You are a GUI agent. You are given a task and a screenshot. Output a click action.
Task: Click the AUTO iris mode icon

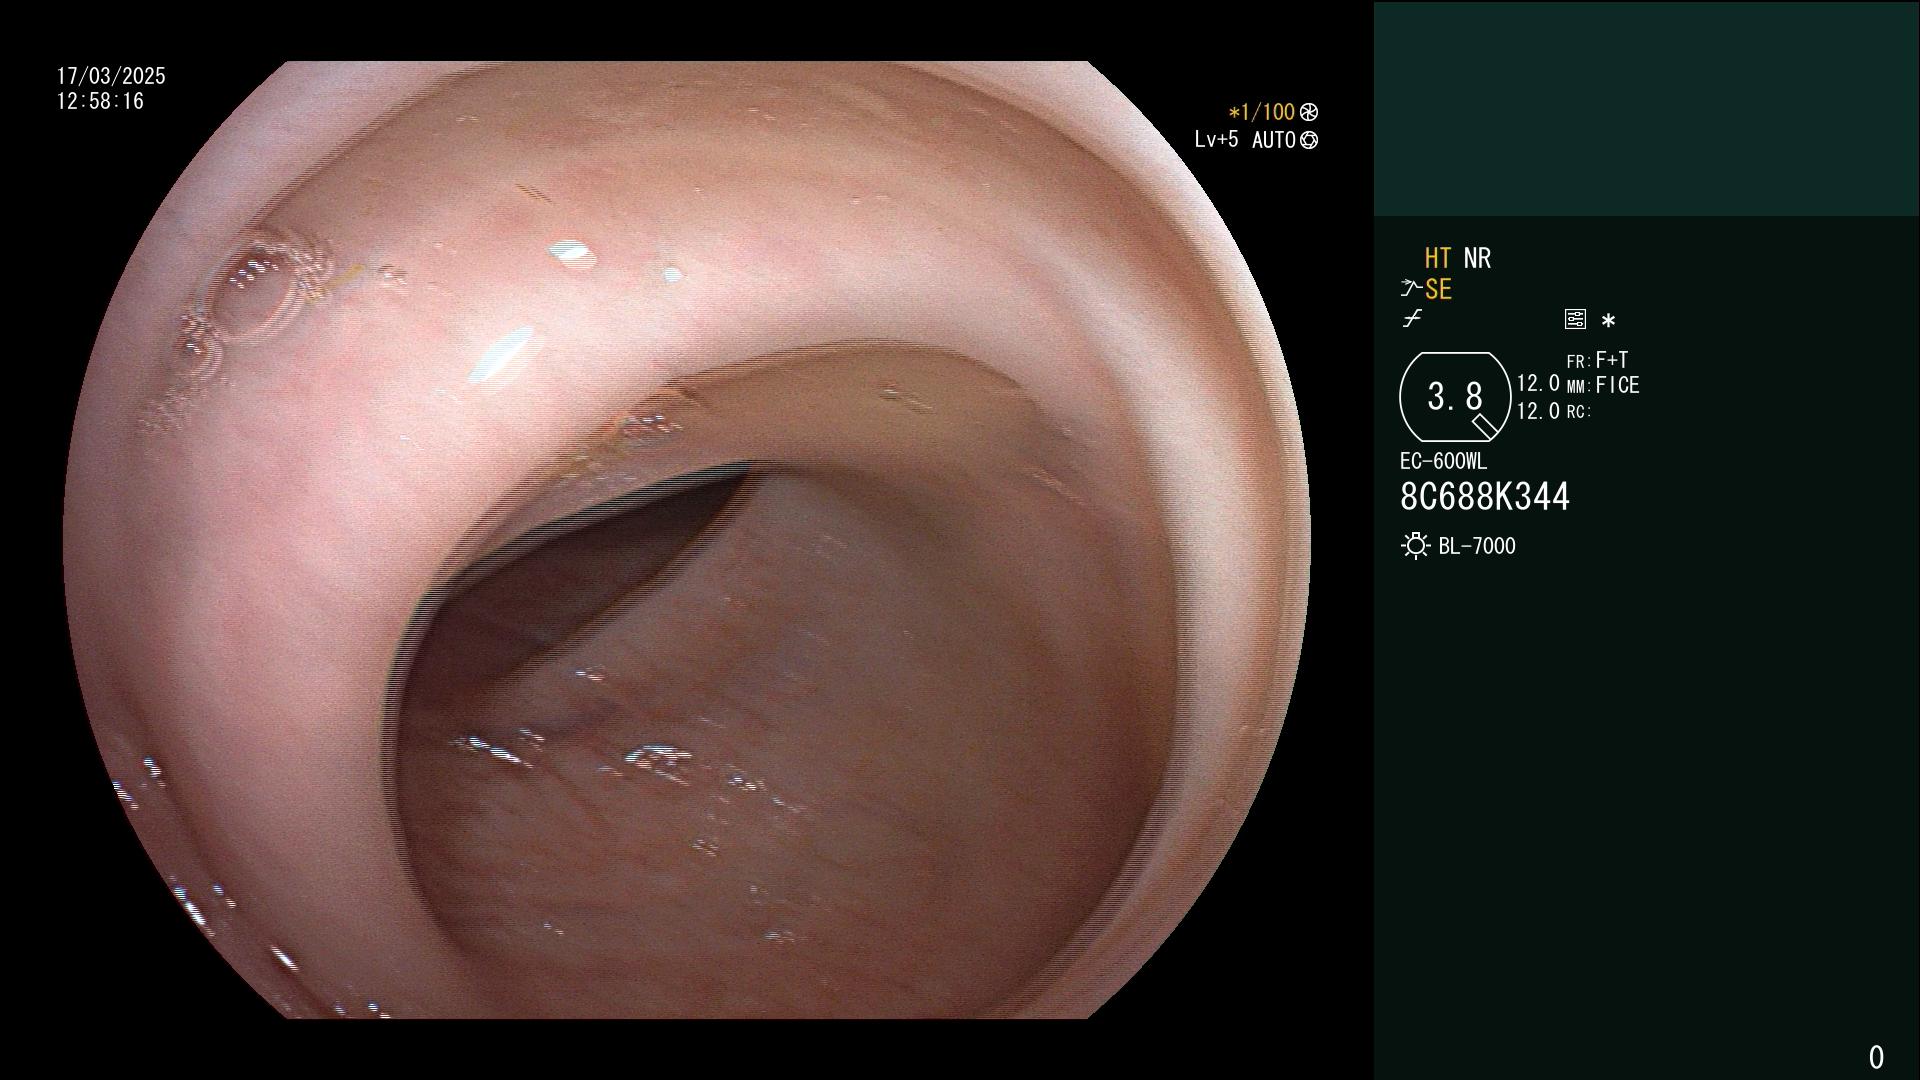[1309, 140]
